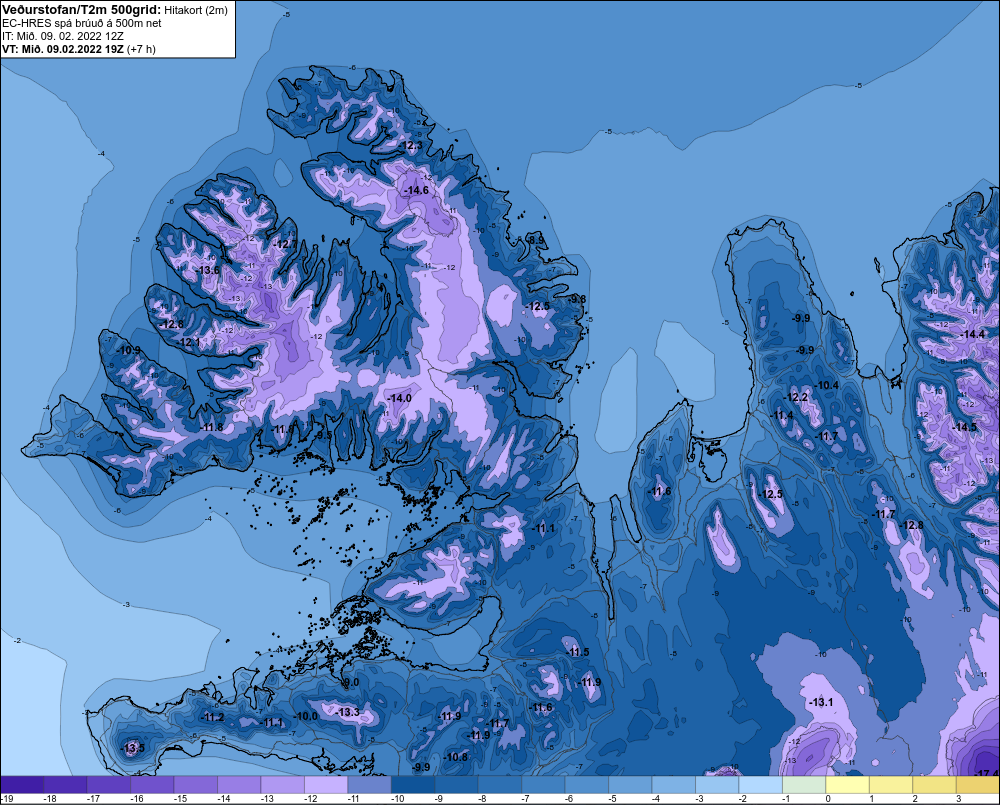Viewport: 1000px width, 805px height.
Task: Click the 3 tick label on the legend
Action: pyautogui.click(x=958, y=799)
